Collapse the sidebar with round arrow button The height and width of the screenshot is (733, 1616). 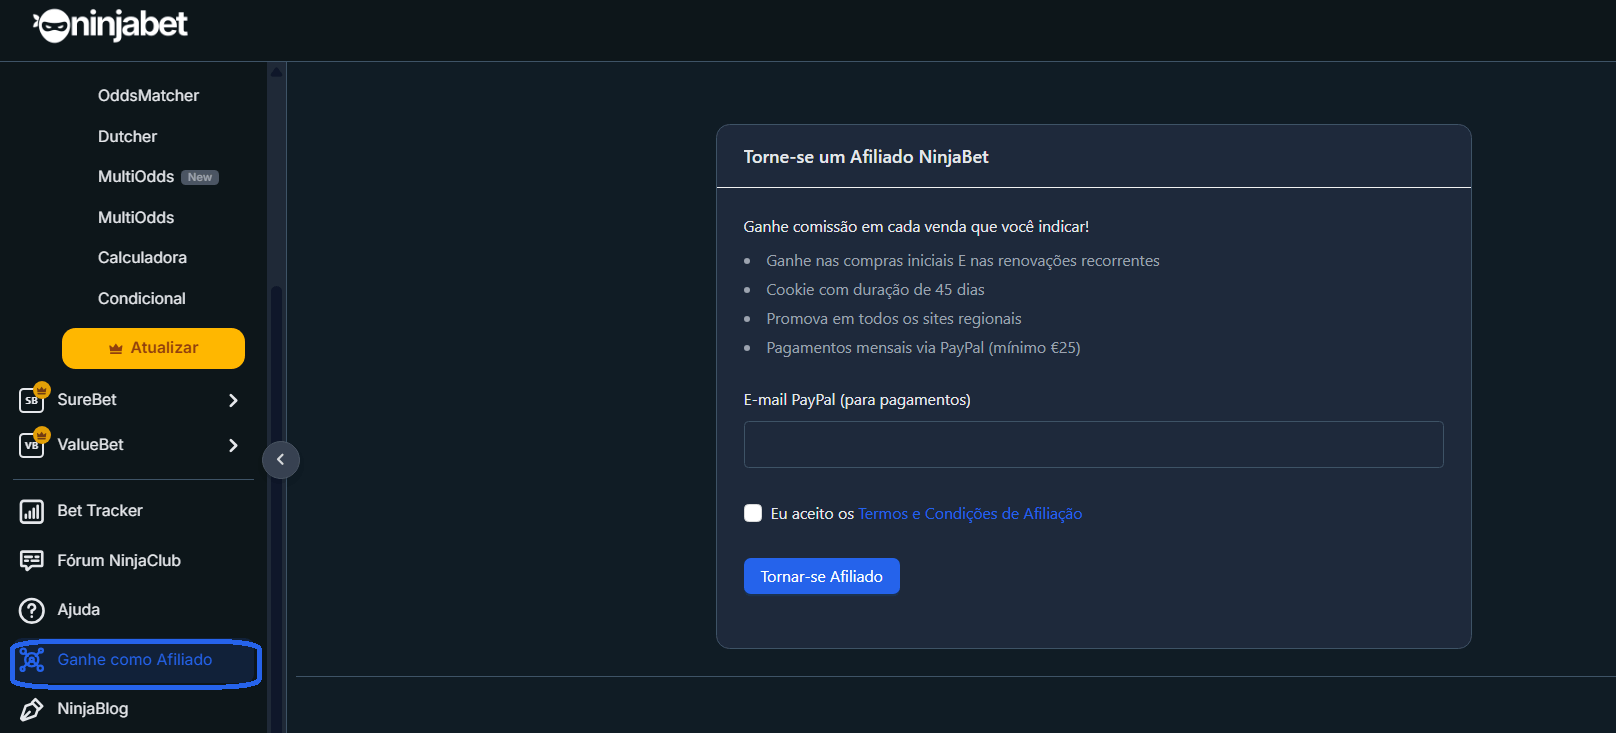281,460
